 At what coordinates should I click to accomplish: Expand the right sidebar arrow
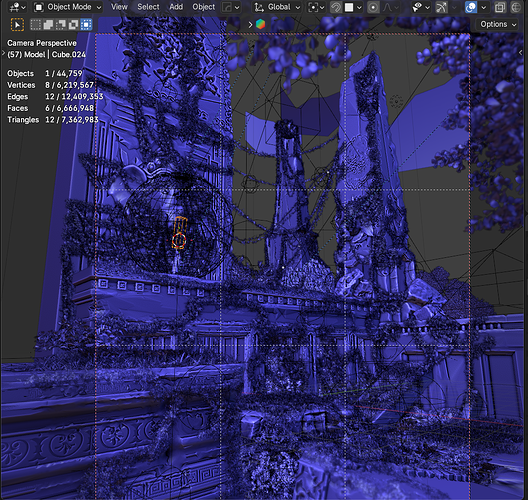(521, 53)
